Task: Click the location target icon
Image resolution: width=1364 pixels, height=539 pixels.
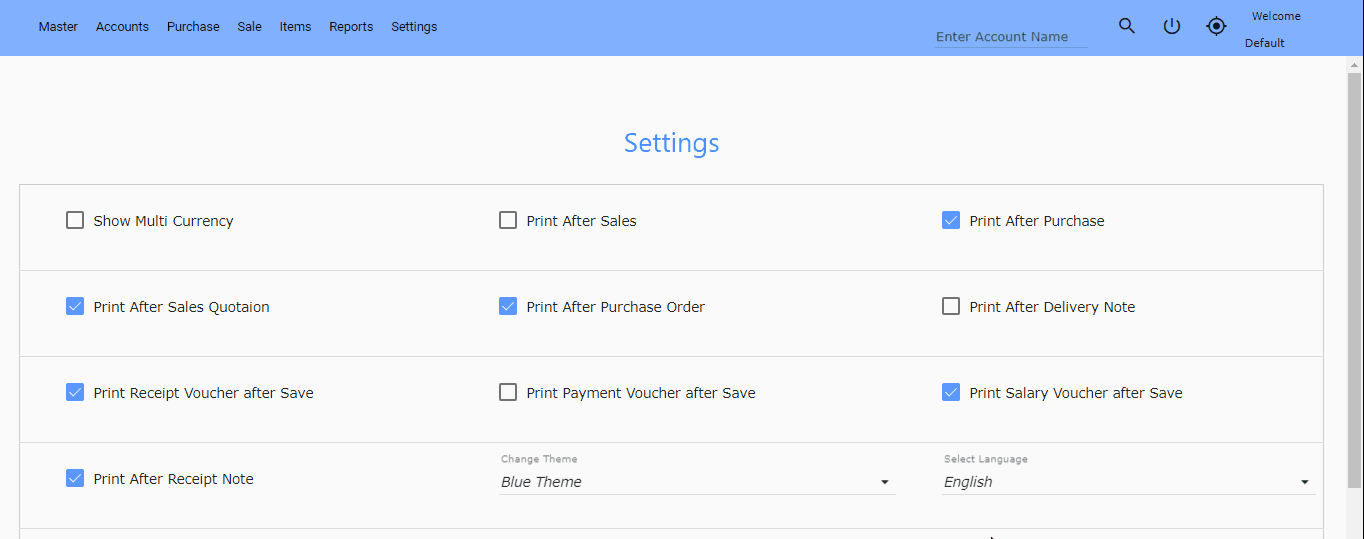Action: pos(1216,27)
